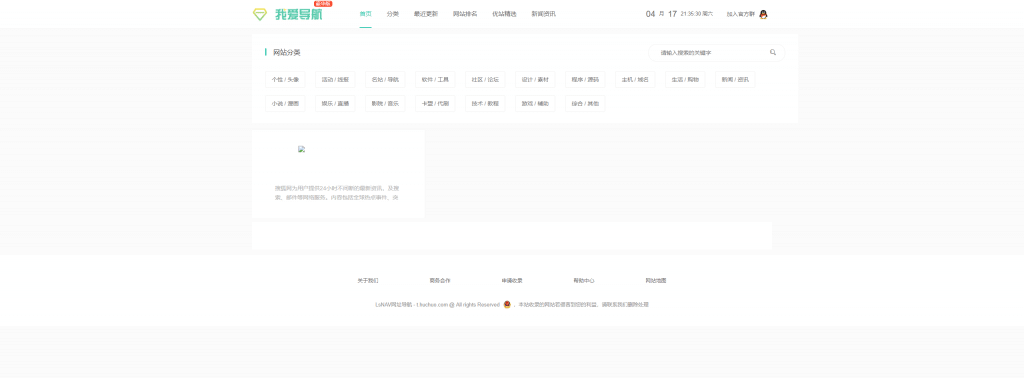Select the 设计 / 素材 category
The image size is (1024, 378).
[535, 80]
